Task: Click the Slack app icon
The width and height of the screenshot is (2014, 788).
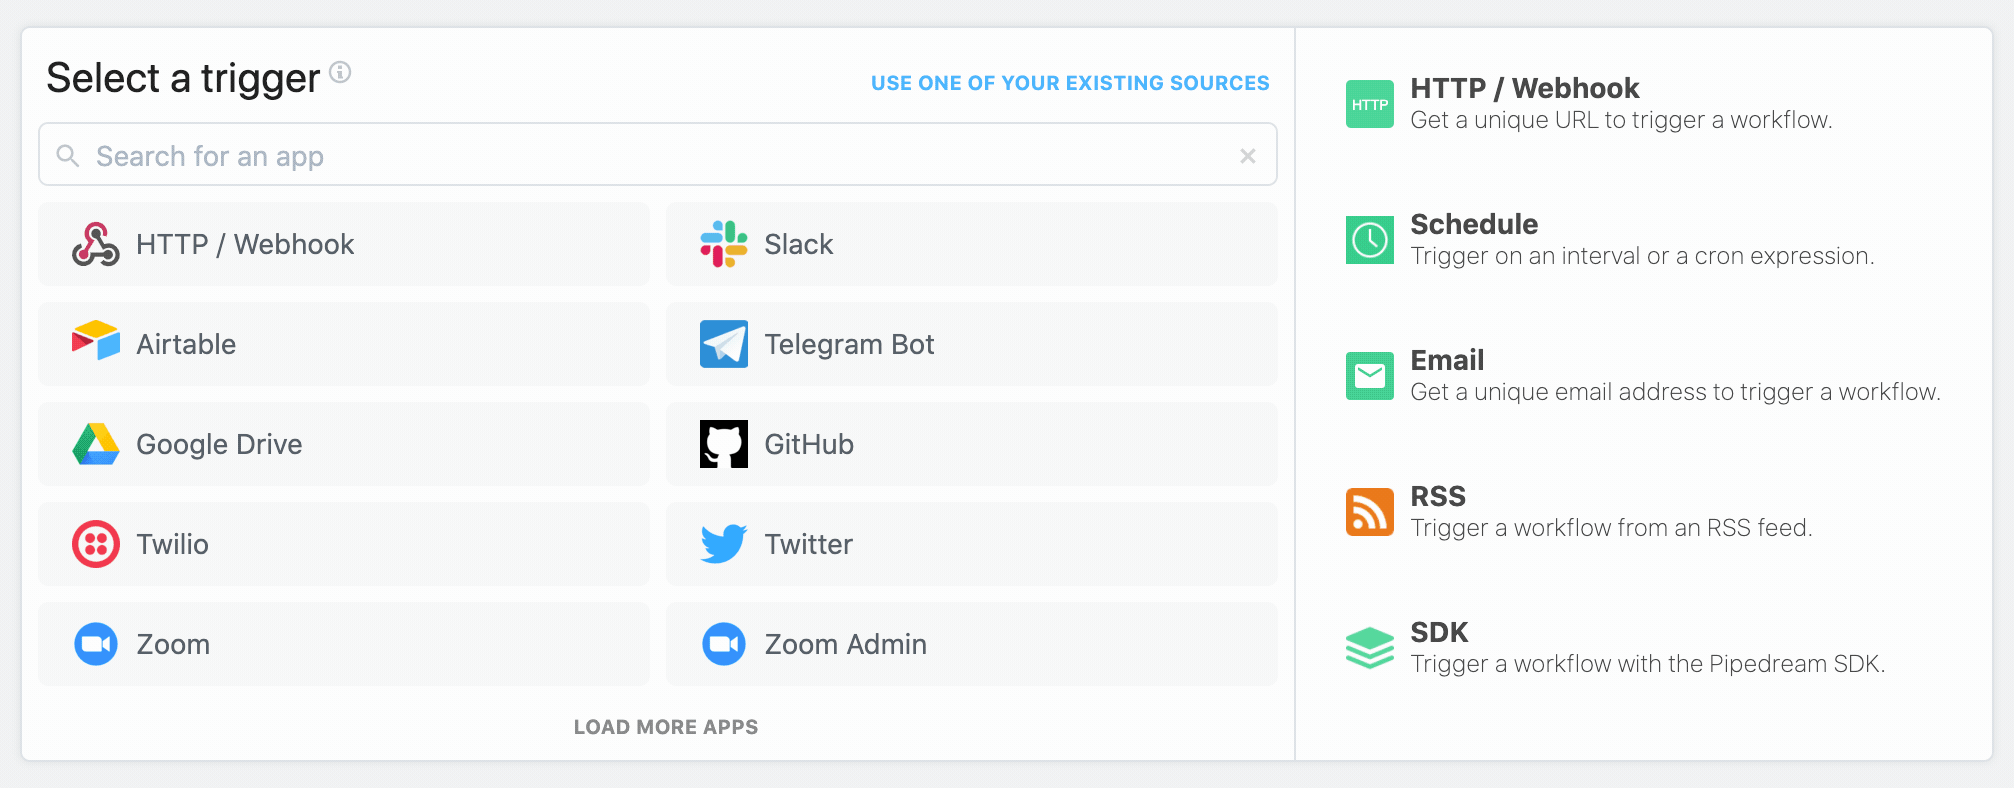Action: pos(723,244)
